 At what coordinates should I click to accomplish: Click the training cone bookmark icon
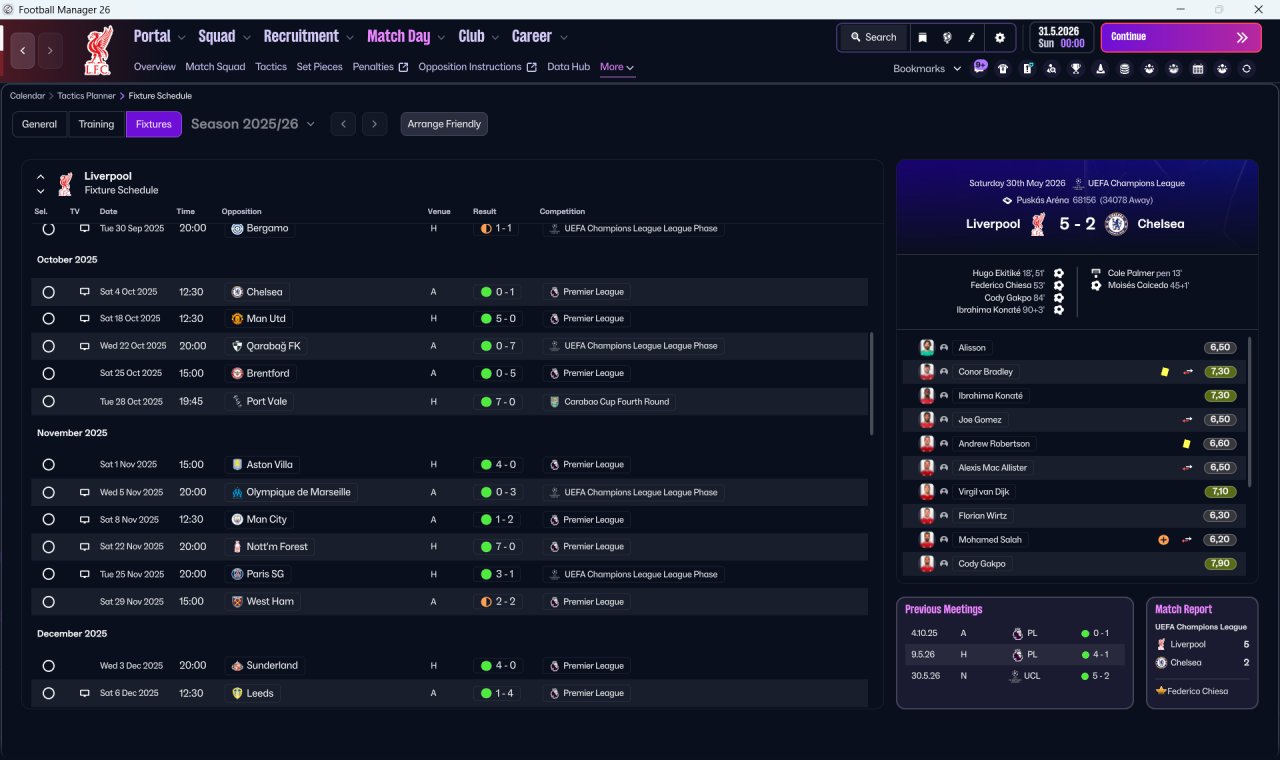(1101, 69)
